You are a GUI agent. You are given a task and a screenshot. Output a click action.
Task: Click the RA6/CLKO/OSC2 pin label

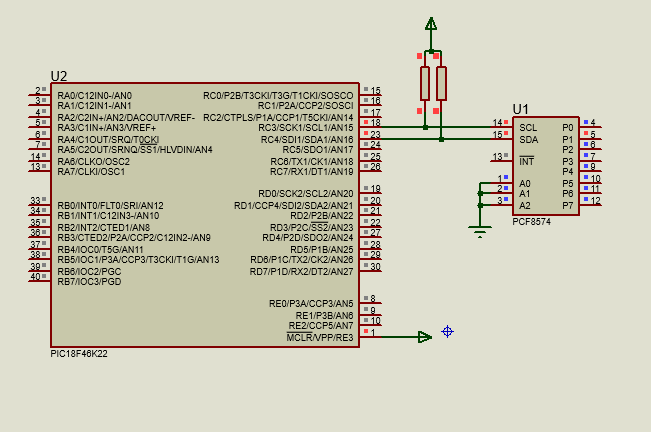[93, 162]
